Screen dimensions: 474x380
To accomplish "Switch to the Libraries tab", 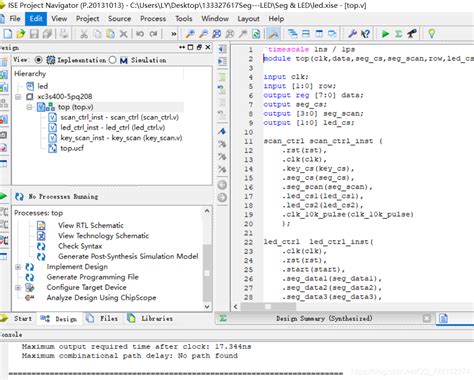I will coord(151,319).
